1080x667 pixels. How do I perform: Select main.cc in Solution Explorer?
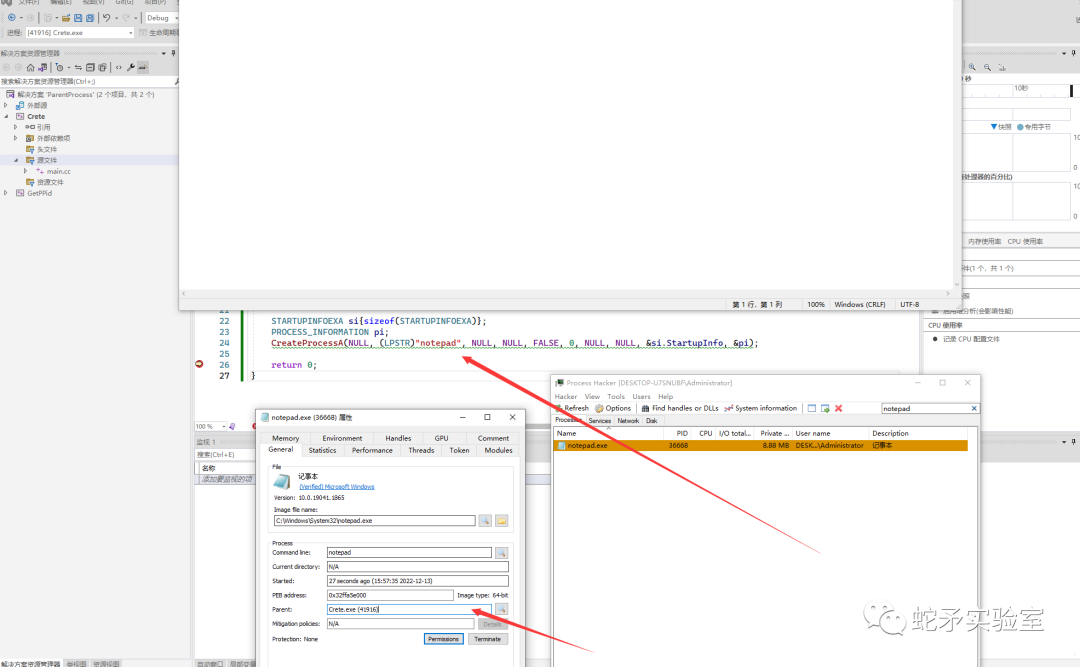tap(59, 171)
